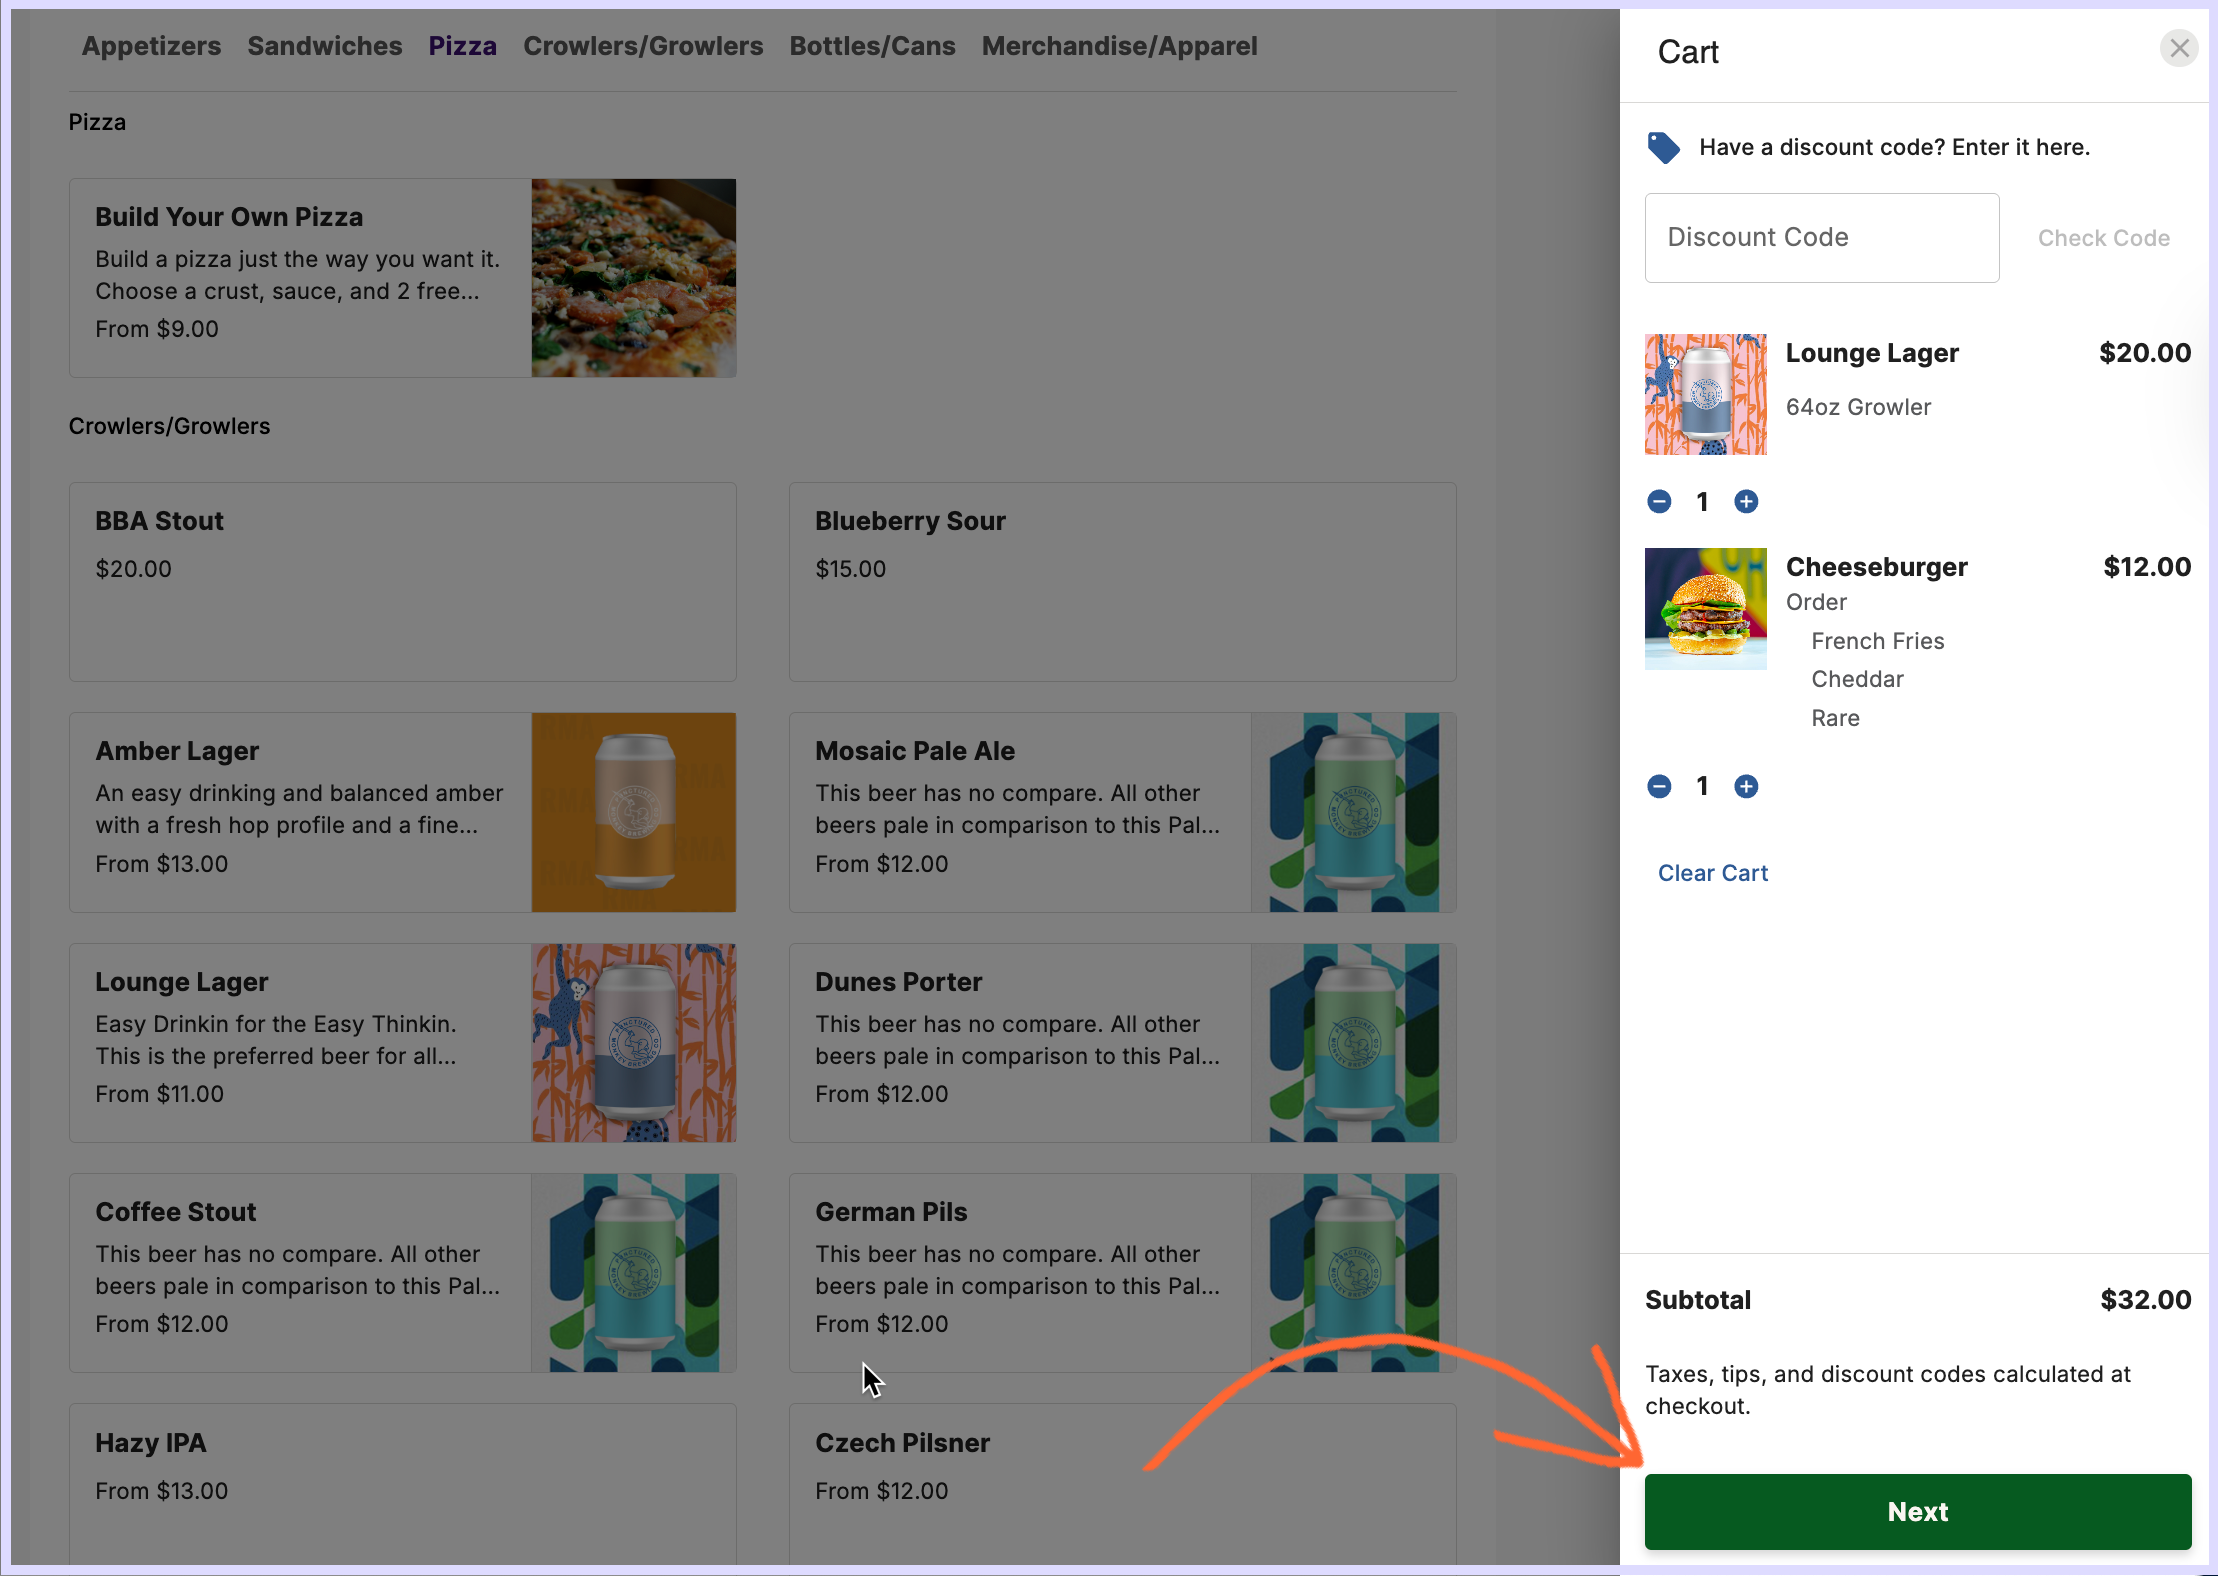
Task: Open the Crowlers/Growlers tab
Action: (x=642, y=46)
